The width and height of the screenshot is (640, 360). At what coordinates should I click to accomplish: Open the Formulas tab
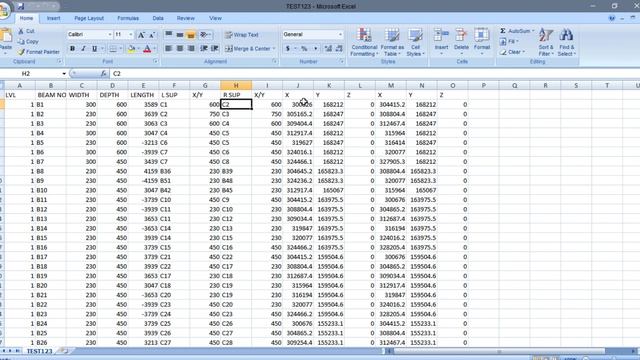point(128,18)
